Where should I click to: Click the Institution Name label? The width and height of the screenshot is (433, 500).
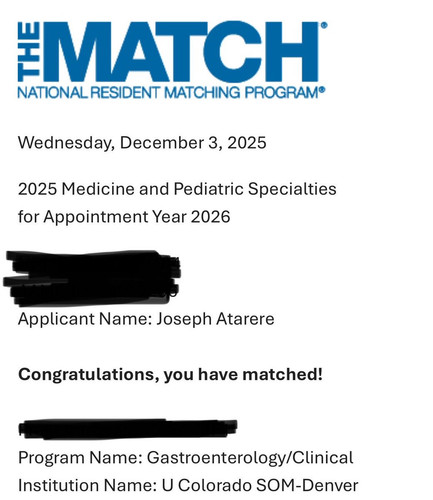pyautogui.click(x=87, y=485)
